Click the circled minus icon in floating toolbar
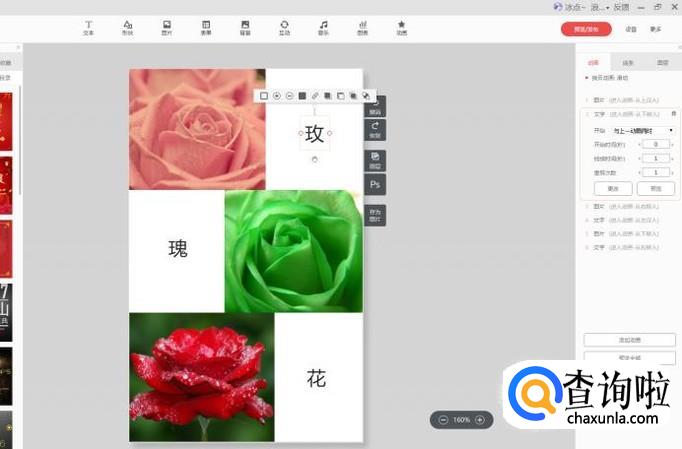Image resolution: width=682 pixels, height=449 pixels. (x=290, y=96)
